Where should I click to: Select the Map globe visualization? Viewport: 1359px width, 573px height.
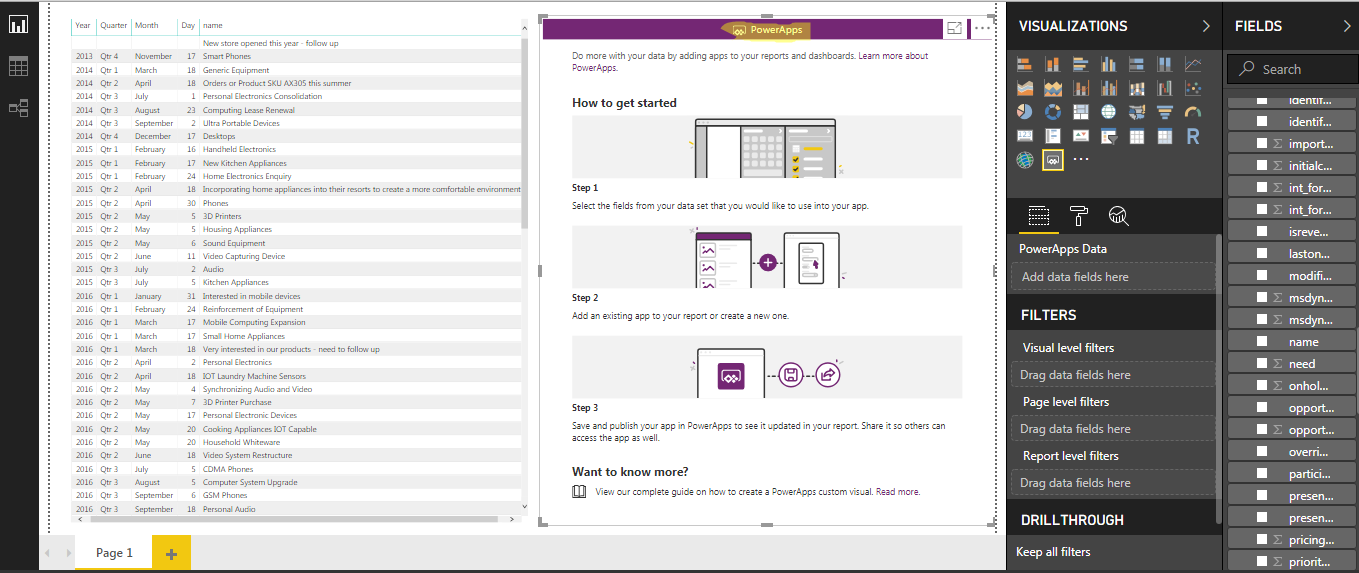(1108, 112)
